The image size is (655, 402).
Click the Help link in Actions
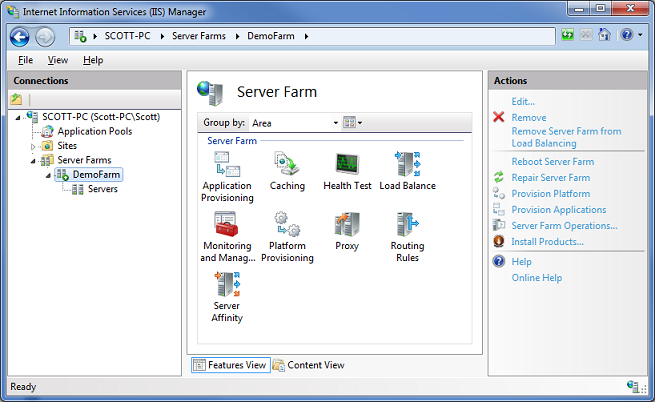pyautogui.click(x=521, y=262)
